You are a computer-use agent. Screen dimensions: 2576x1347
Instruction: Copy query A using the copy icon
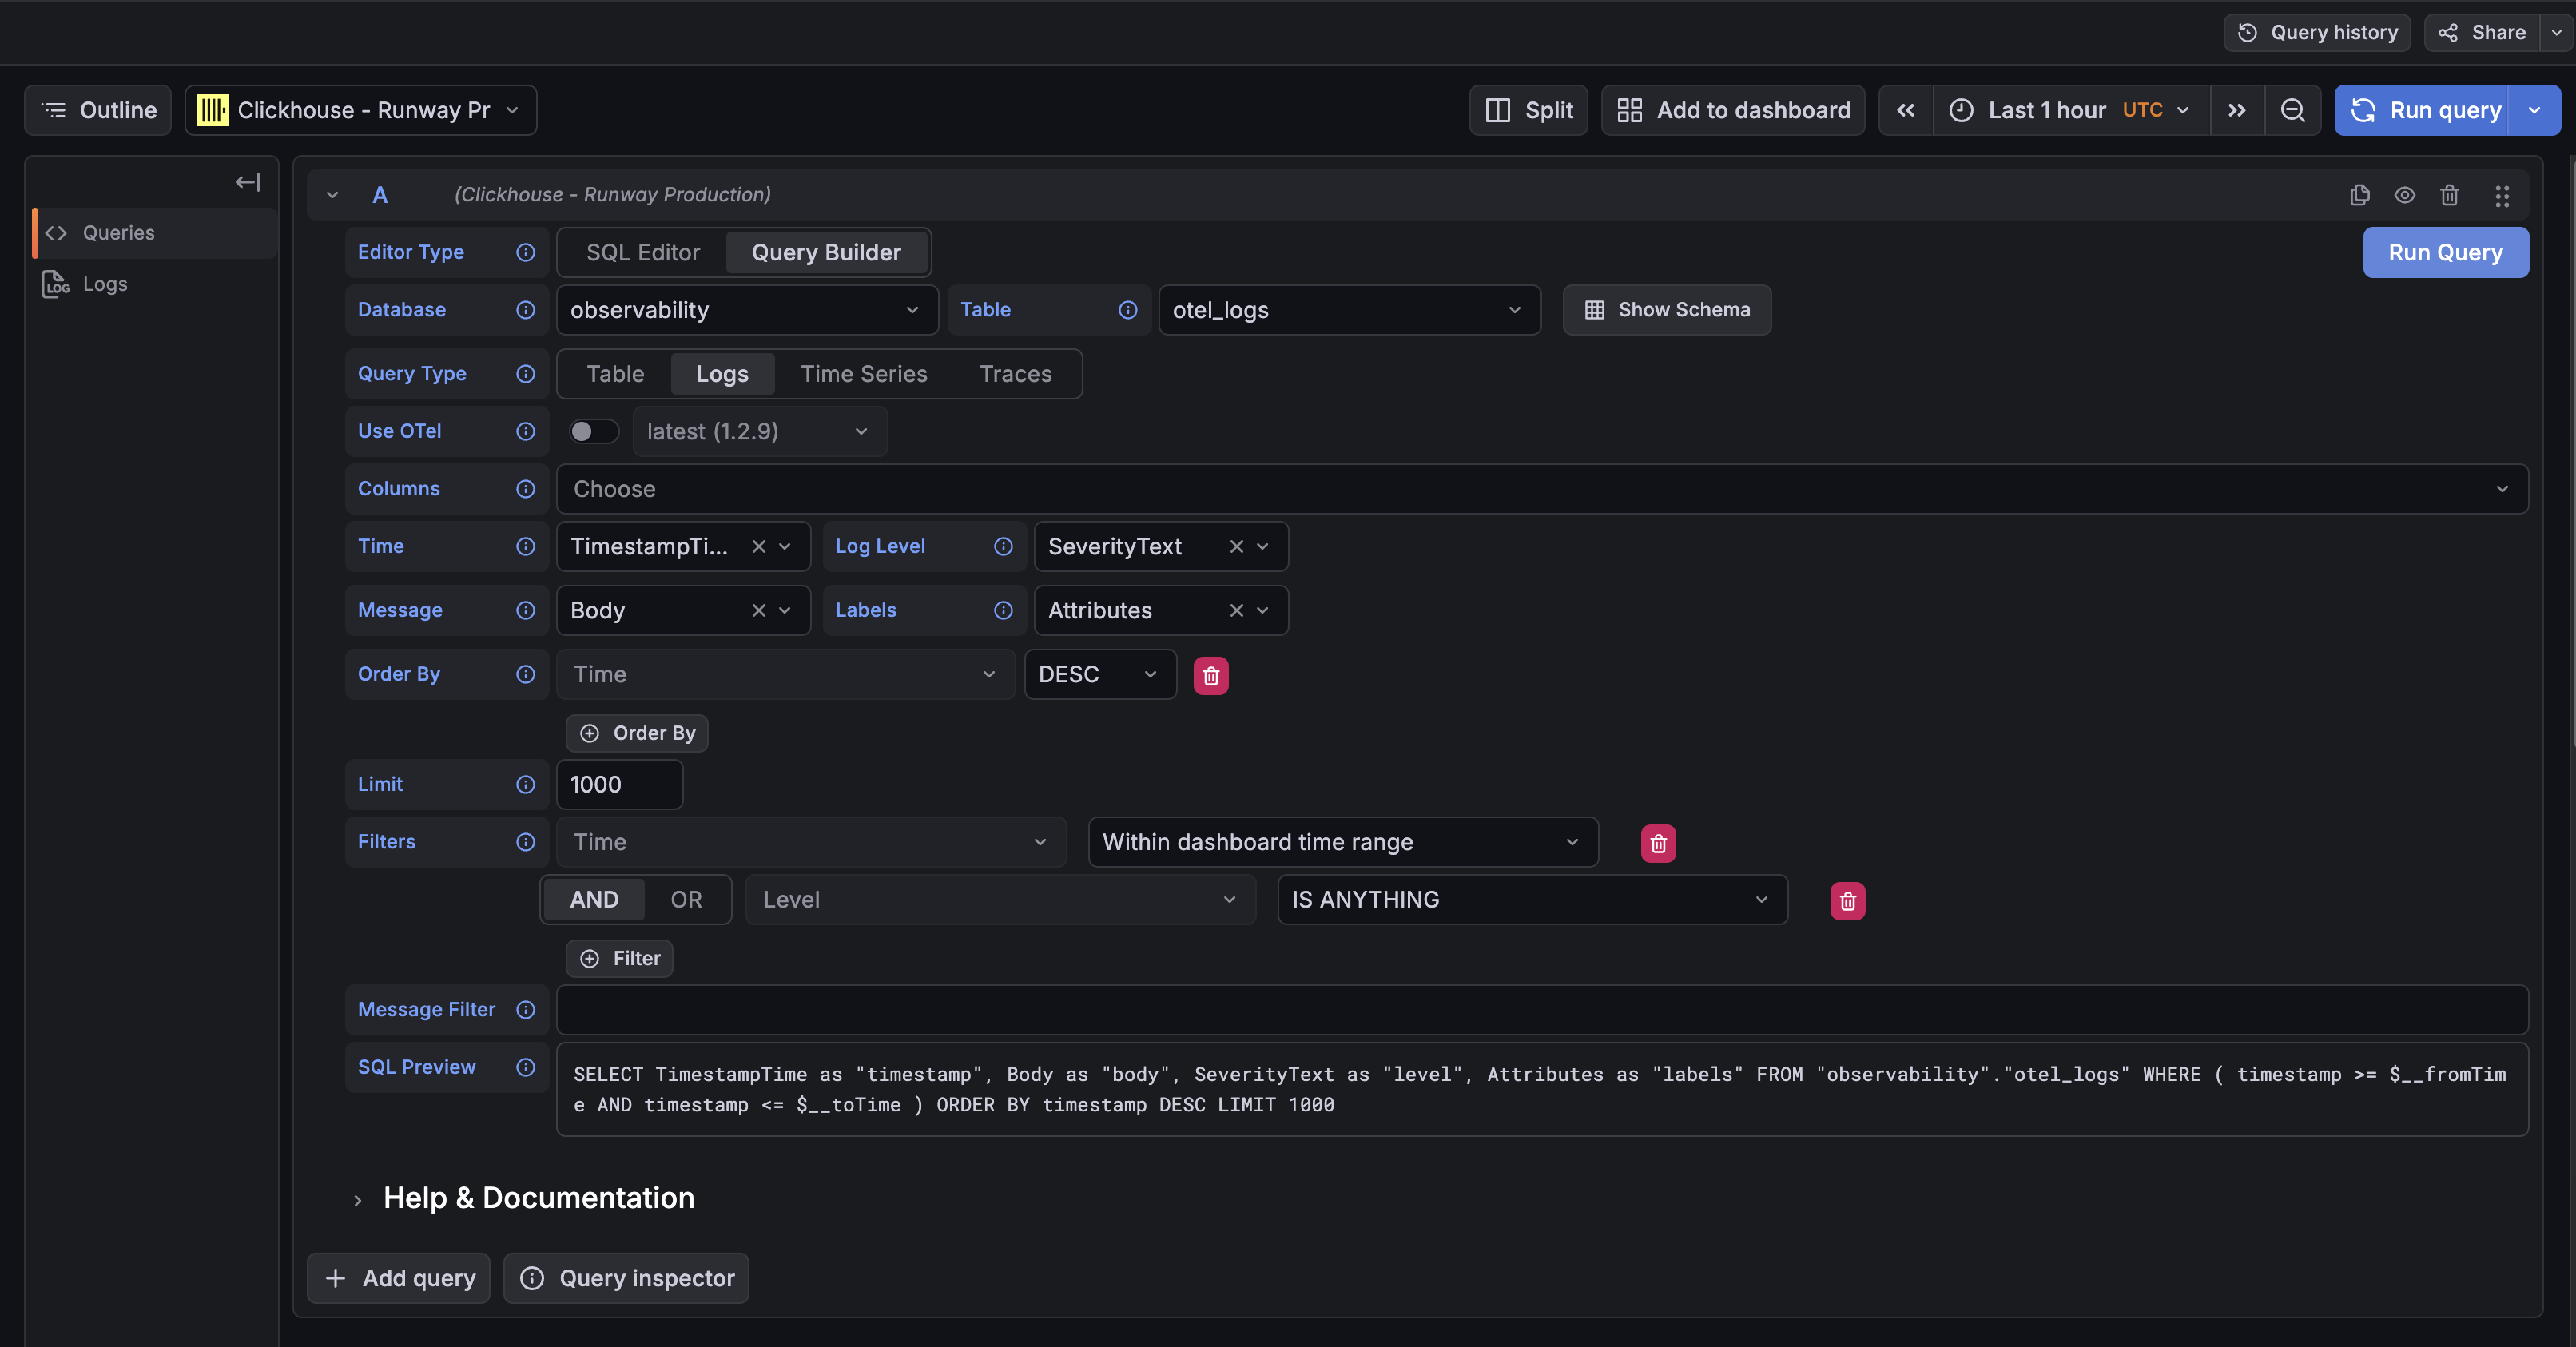[2360, 195]
